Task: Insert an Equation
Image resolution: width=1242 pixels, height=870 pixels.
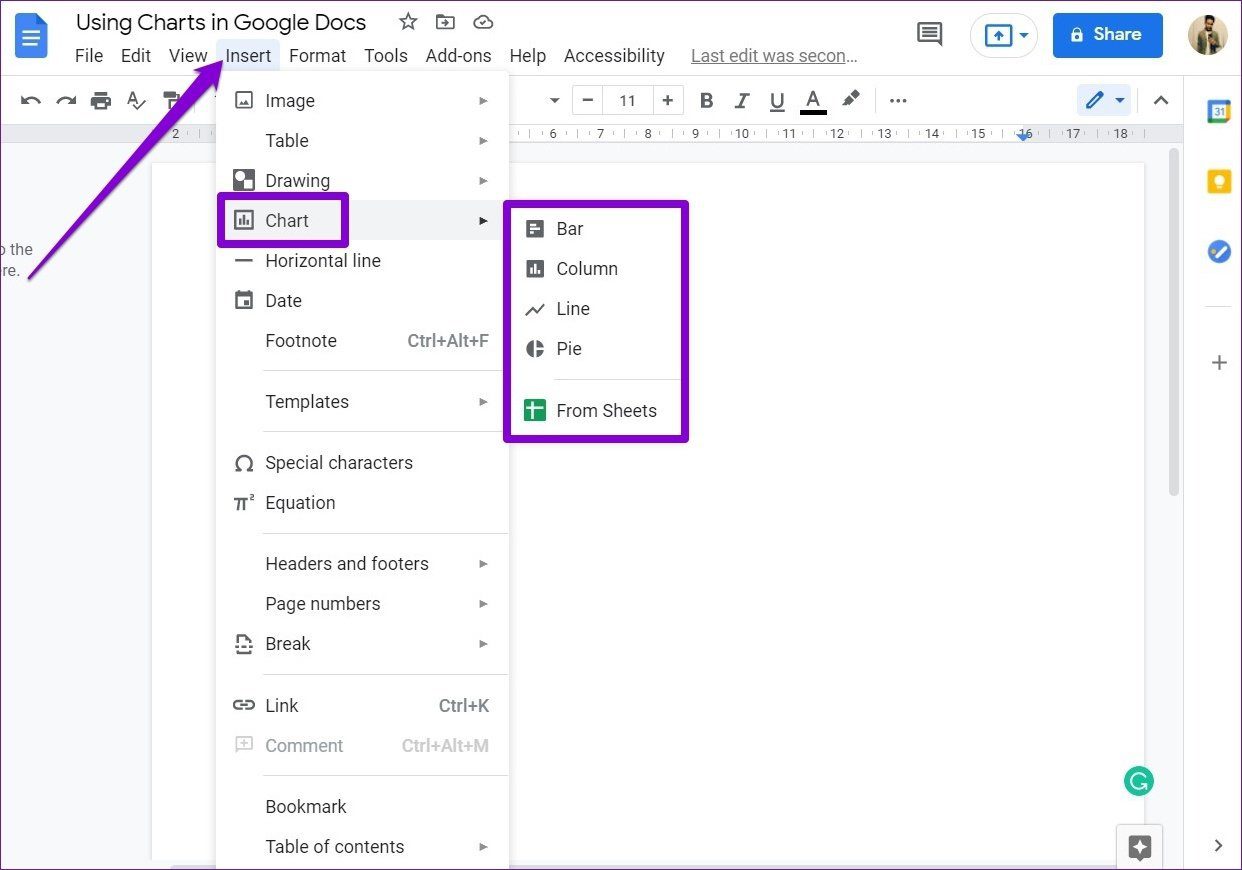Action: (x=362, y=503)
